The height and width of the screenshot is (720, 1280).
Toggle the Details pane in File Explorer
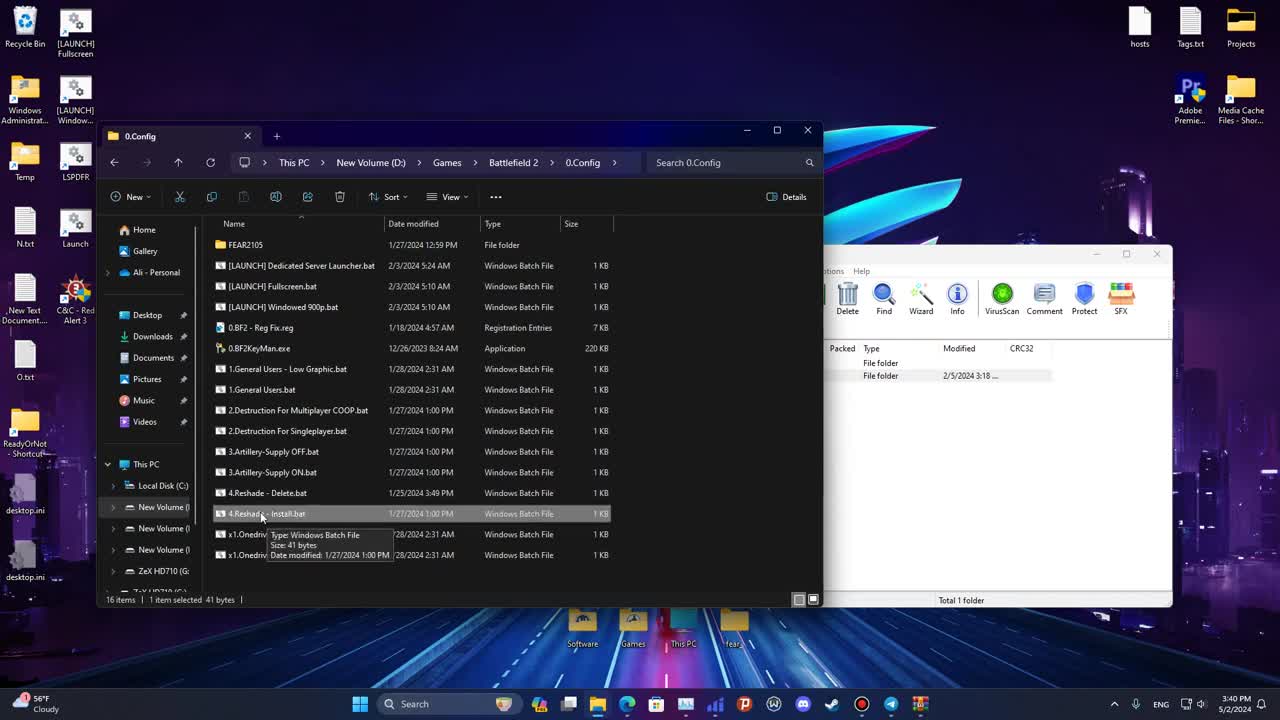point(786,197)
